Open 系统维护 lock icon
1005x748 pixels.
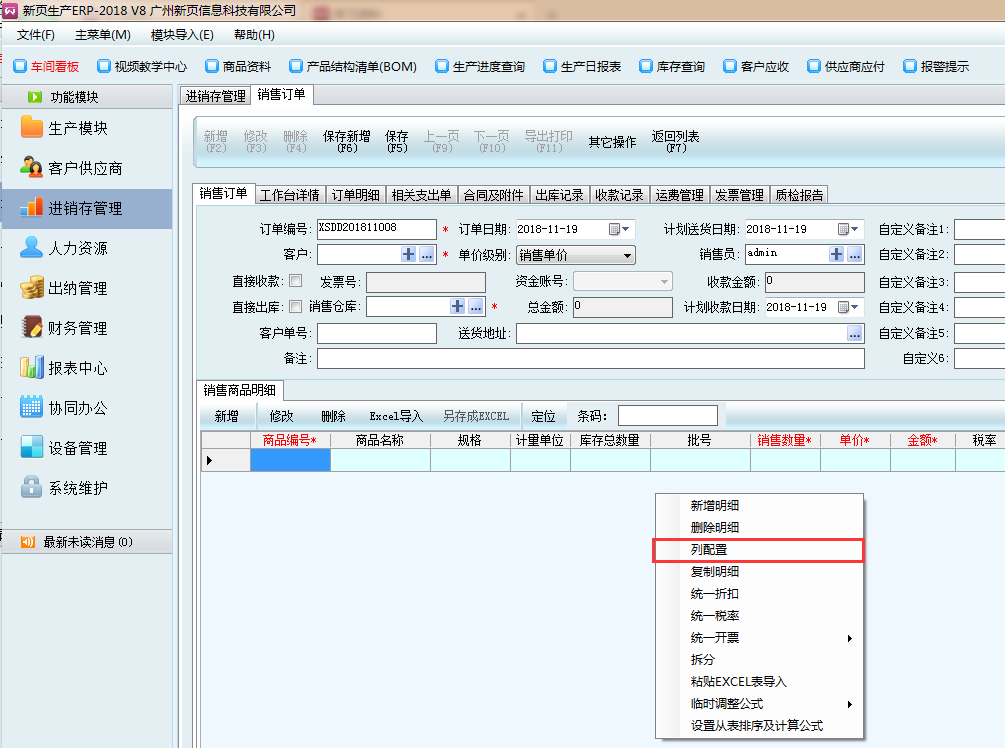click(32, 488)
